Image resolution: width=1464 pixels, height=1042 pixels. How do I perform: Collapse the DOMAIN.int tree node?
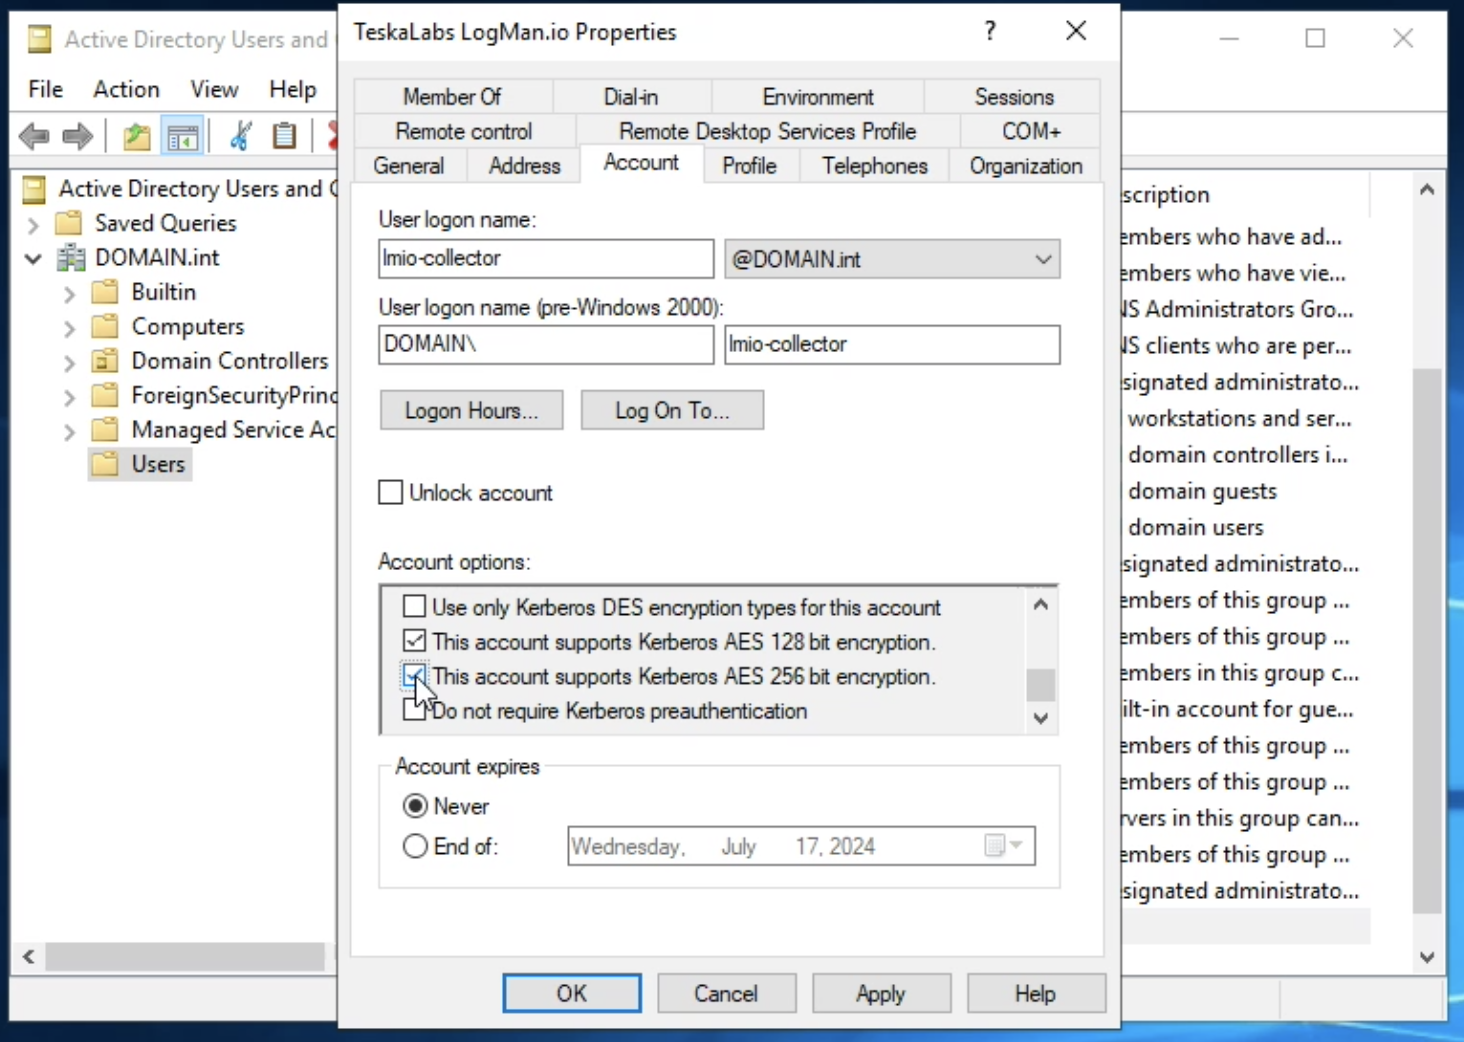33,259
